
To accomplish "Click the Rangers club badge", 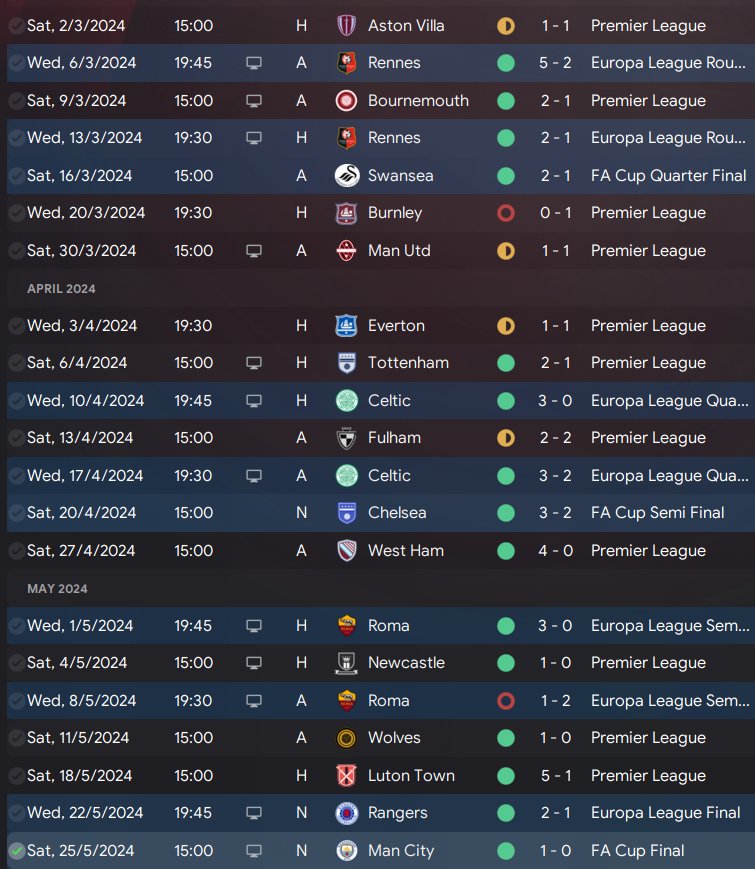I will [347, 813].
